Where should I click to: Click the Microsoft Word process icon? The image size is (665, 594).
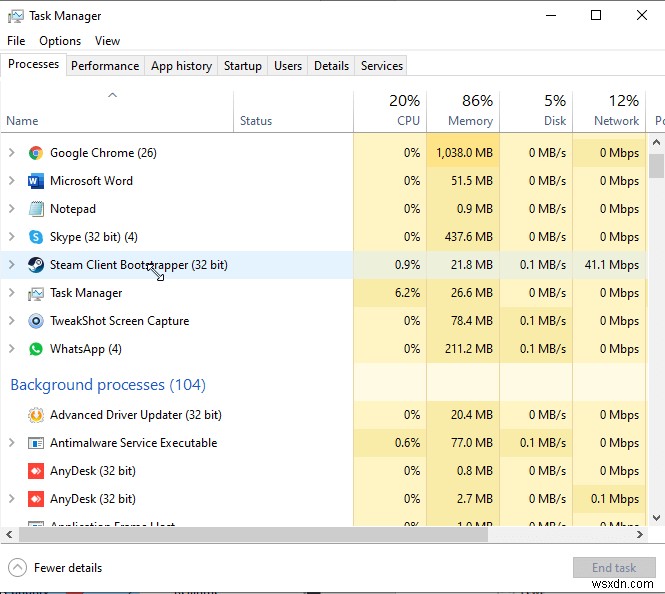click(x=36, y=181)
